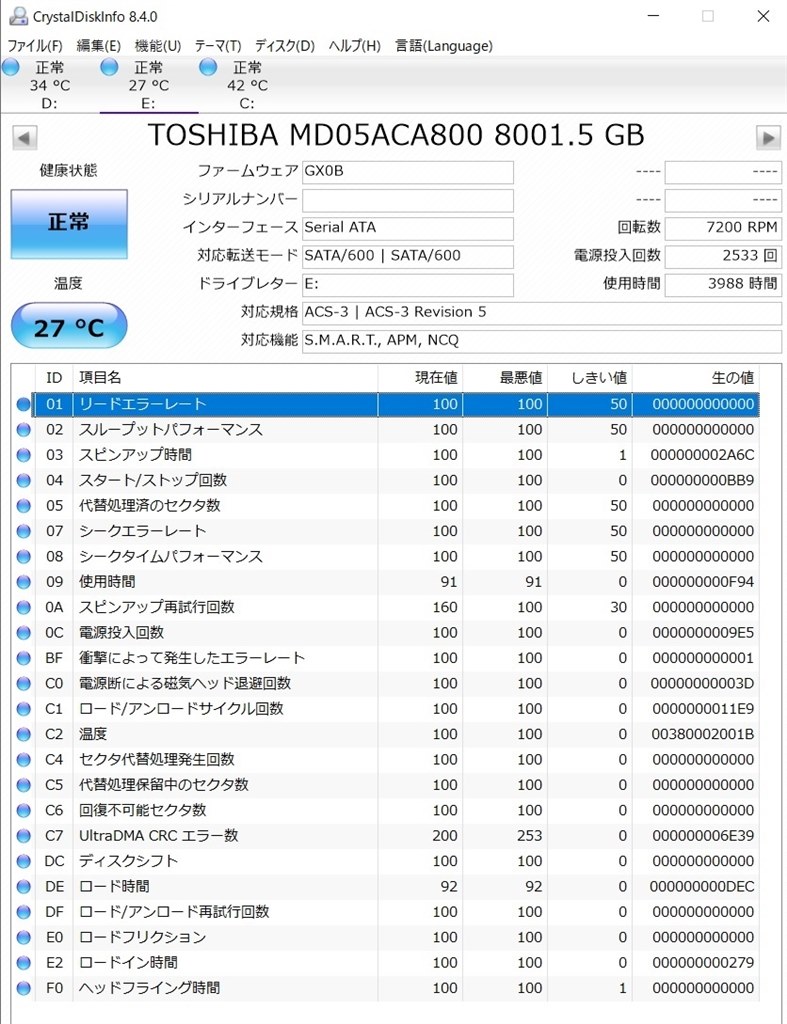Screen dimensions: 787x1024
Task: Click the 対応機能 field S.M.A.R.T., APM, NCQ
Action: pyautogui.click(x=541, y=340)
